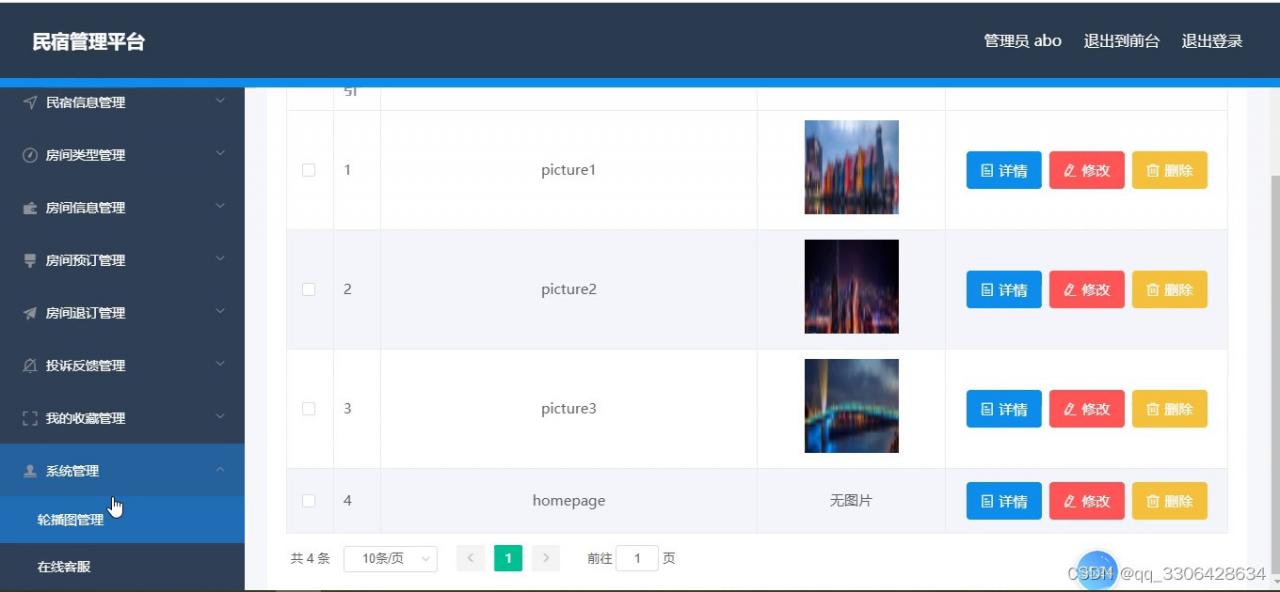The height and width of the screenshot is (592, 1280).
Task: Click 删除 button for picture2
Action: pos(1170,289)
